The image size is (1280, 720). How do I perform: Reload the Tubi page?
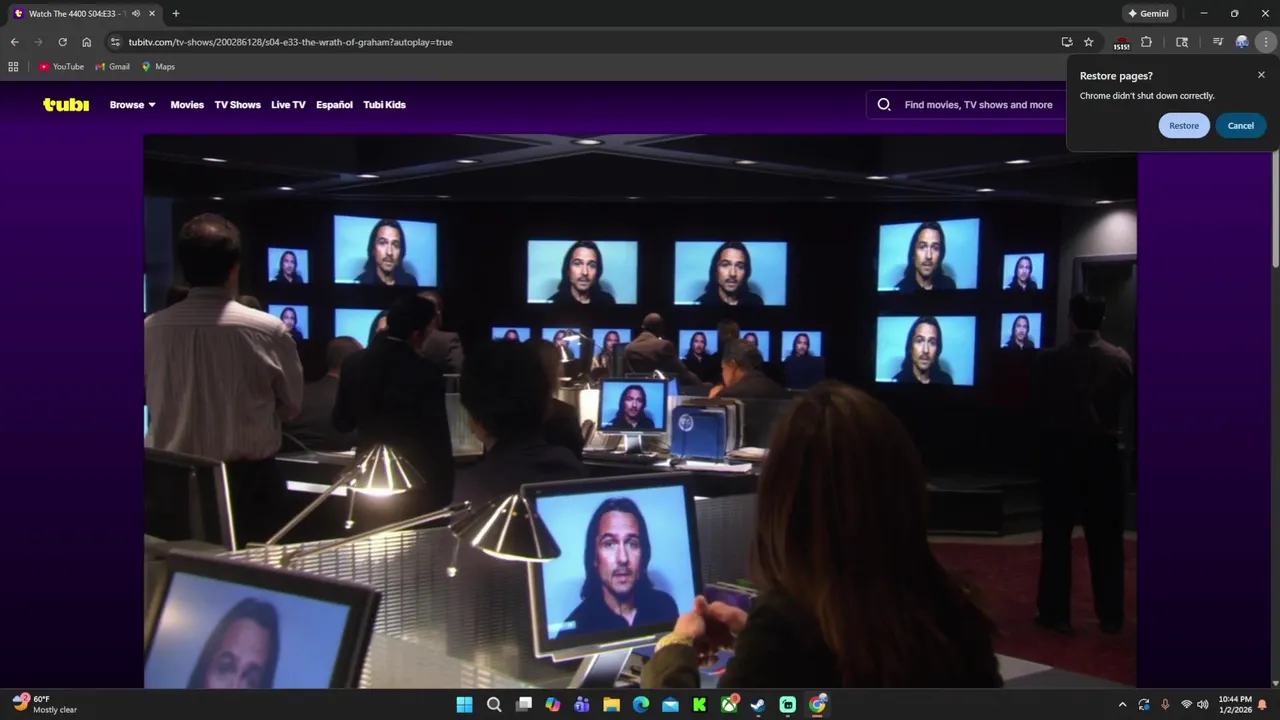coord(62,42)
